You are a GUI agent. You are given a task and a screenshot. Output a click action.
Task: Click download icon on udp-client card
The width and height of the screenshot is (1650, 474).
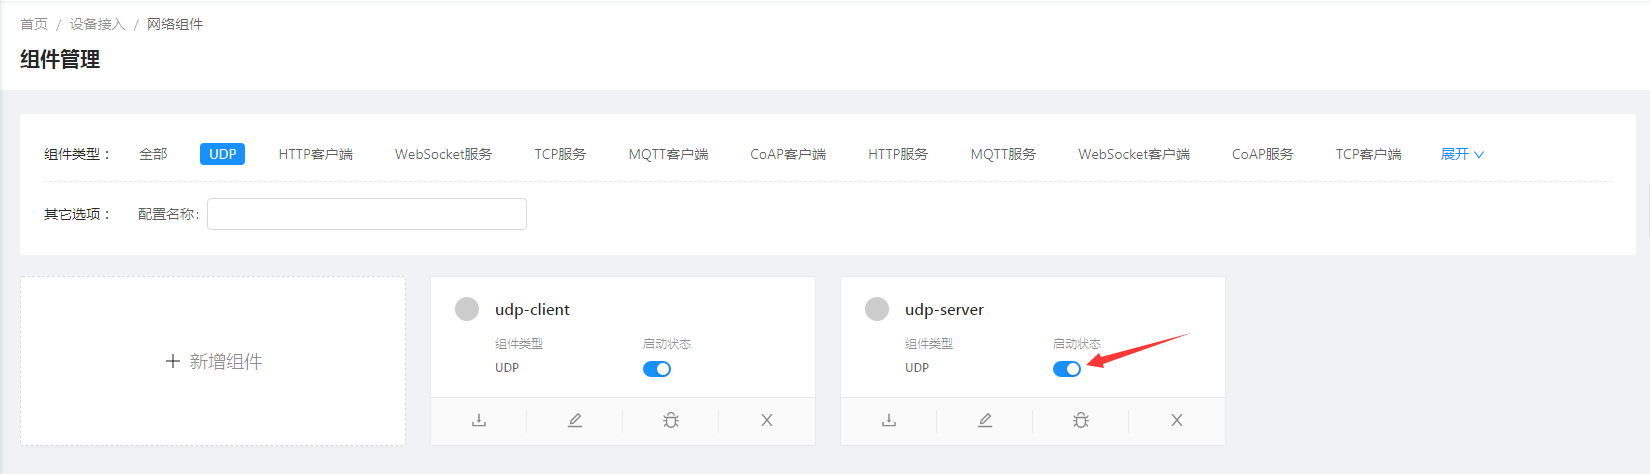click(479, 421)
